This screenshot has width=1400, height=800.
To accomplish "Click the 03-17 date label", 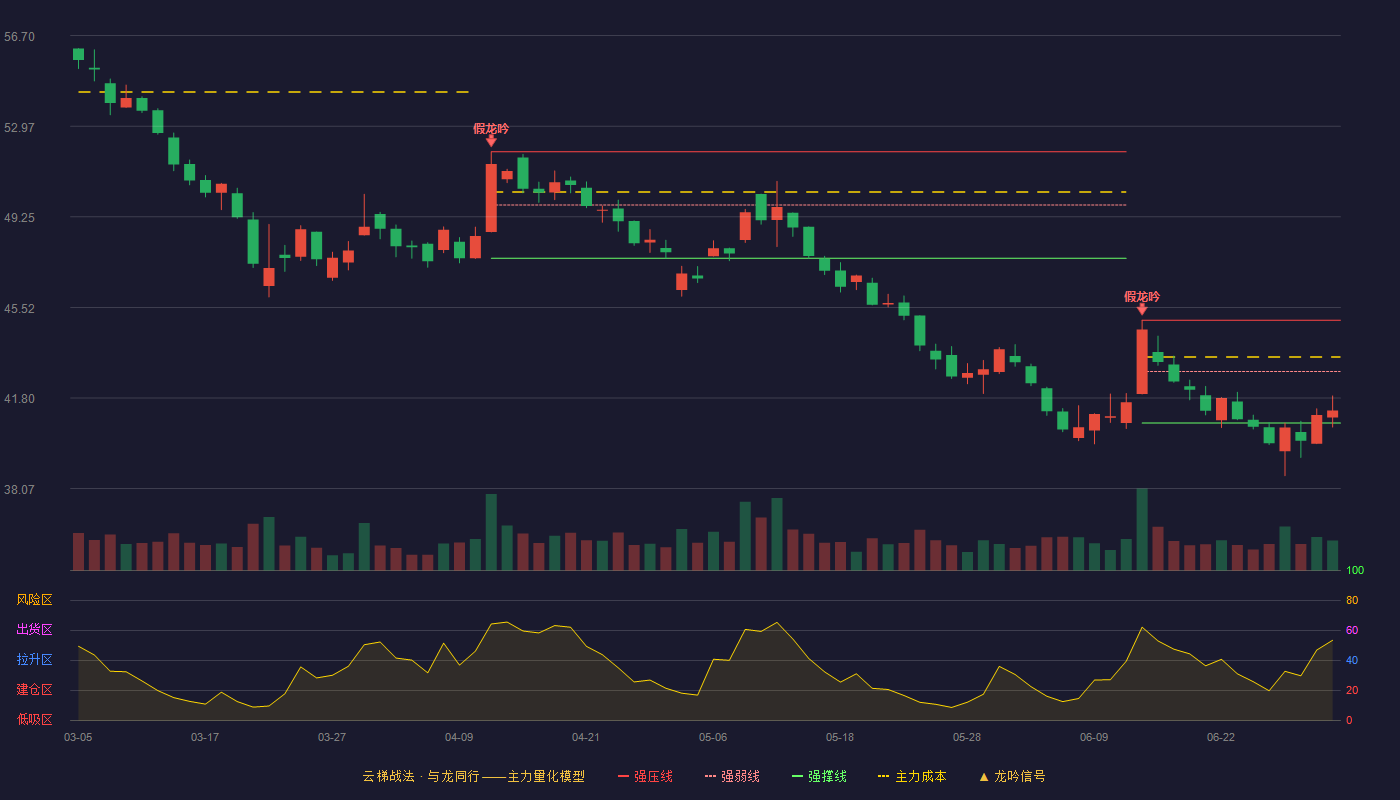I will coord(205,737).
